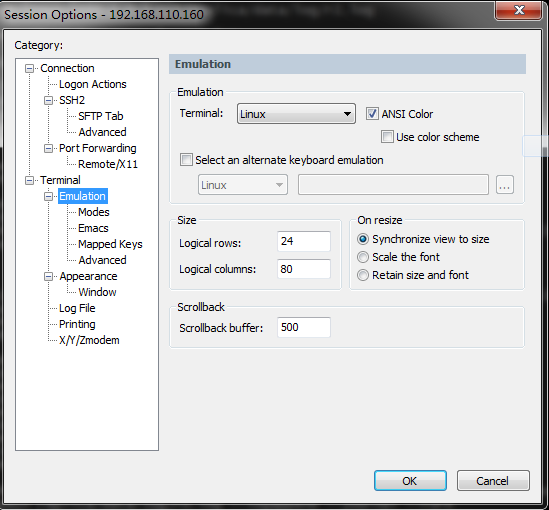This screenshot has width=549, height=510.
Task: Click the Logical rows input field
Action: 304,241
